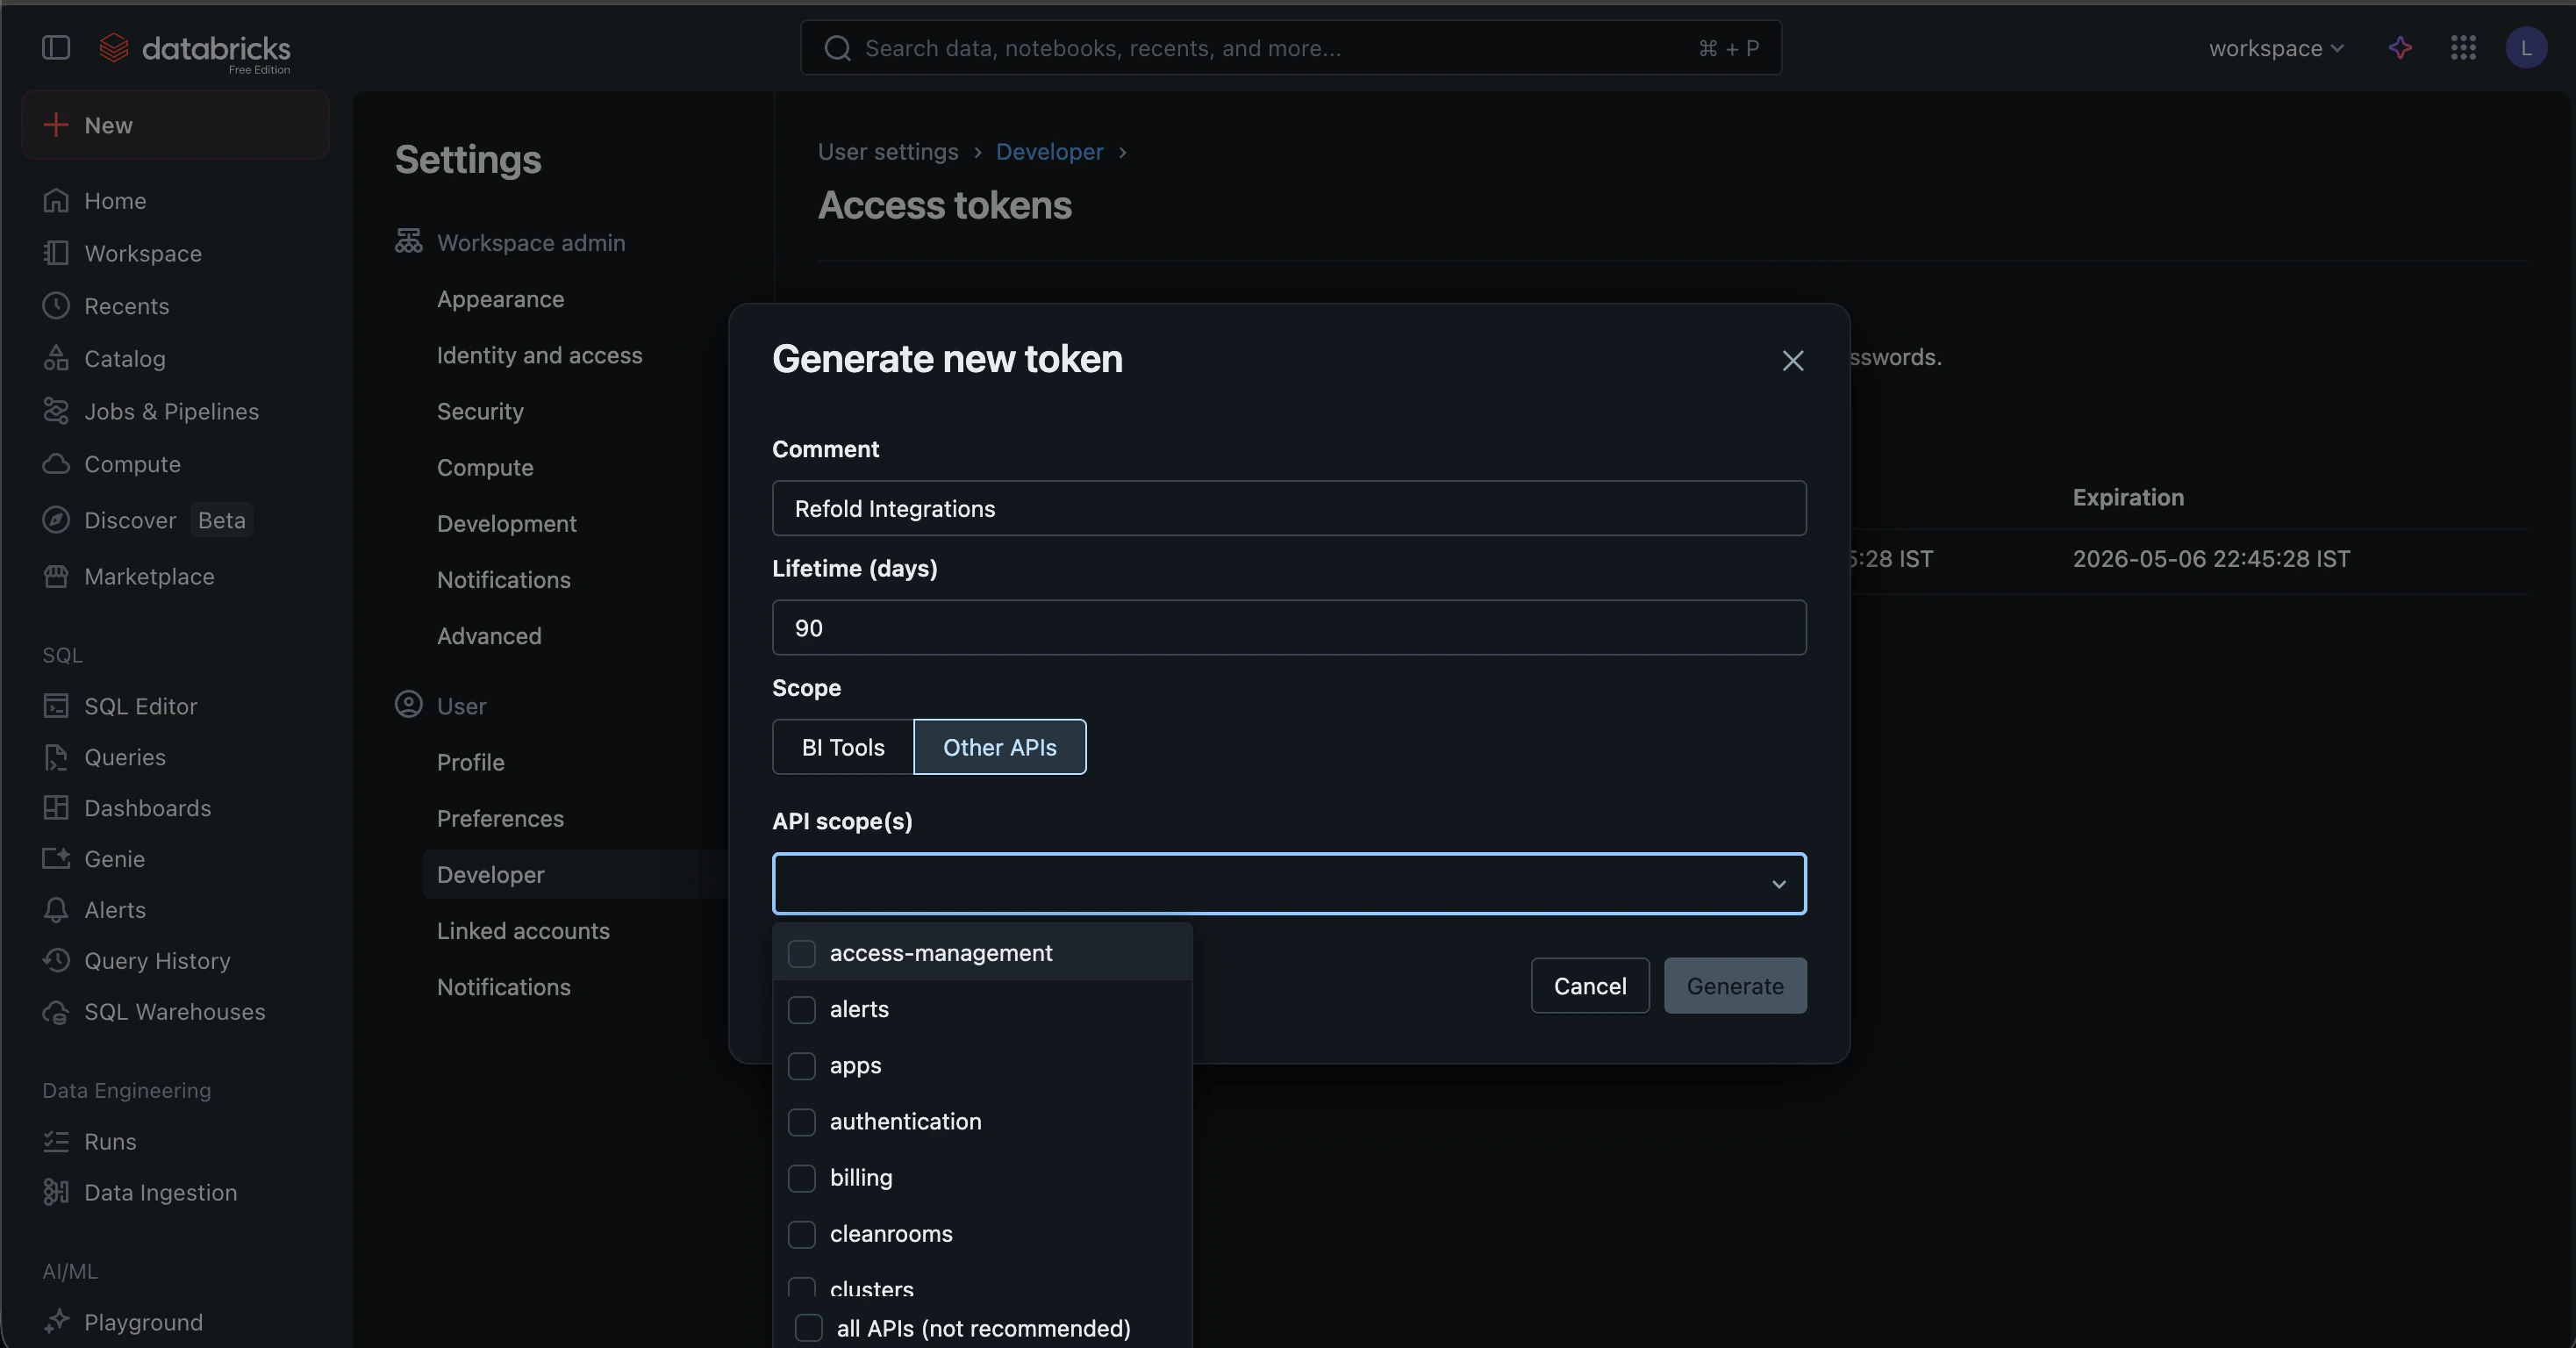The width and height of the screenshot is (2576, 1348).
Task: Expand the Developer breadcrumb chevron
Action: click(x=1122, y=152)
